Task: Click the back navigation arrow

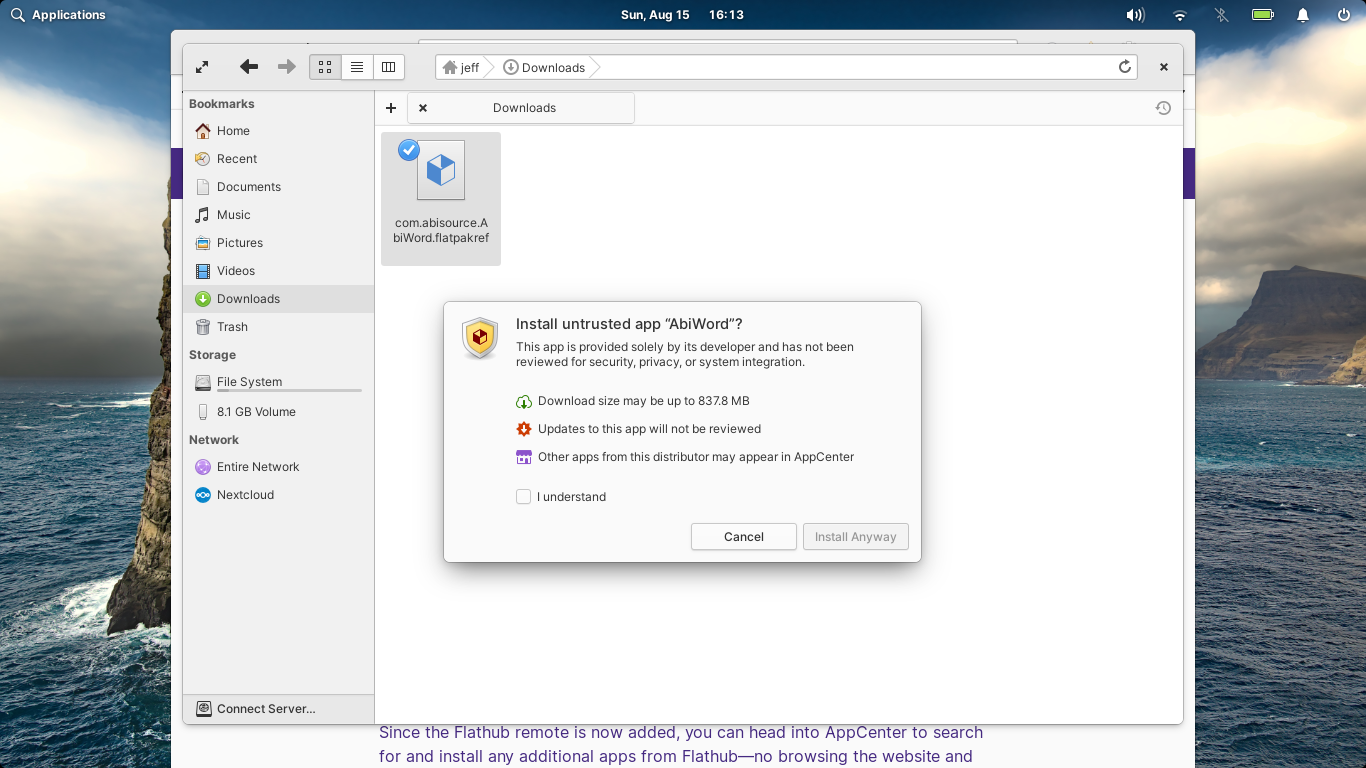Action: pos(249,67)
